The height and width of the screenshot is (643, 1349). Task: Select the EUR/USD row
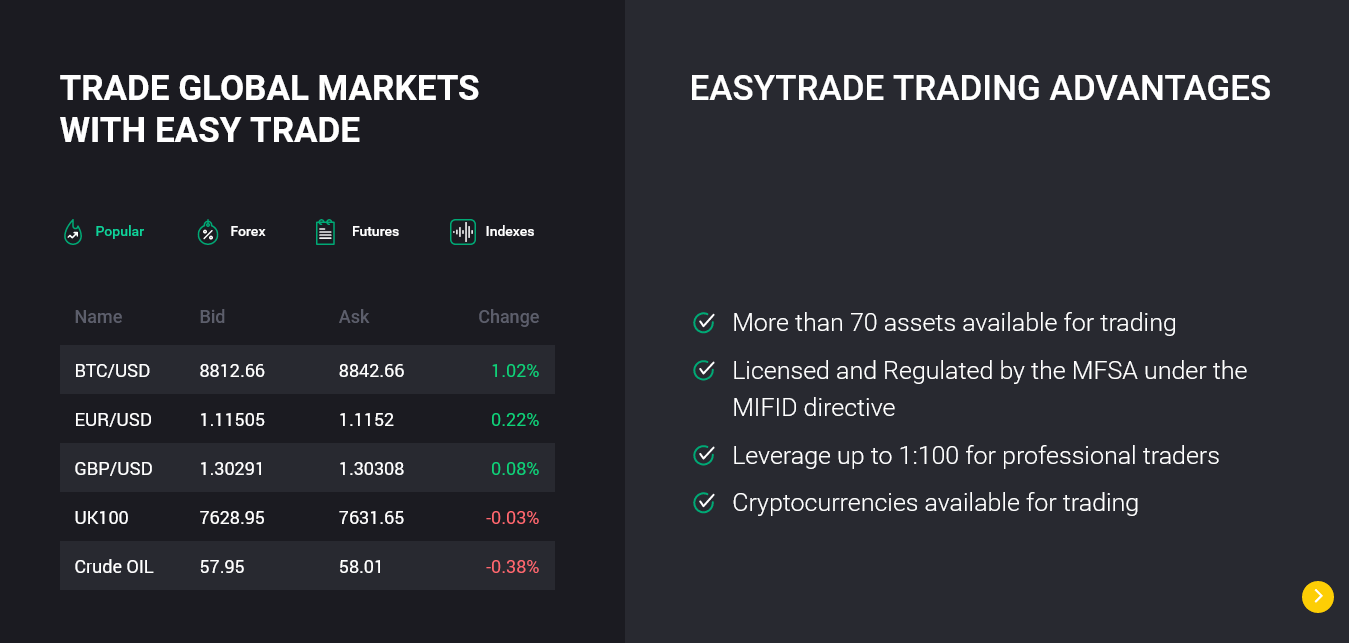click(307, 420)
